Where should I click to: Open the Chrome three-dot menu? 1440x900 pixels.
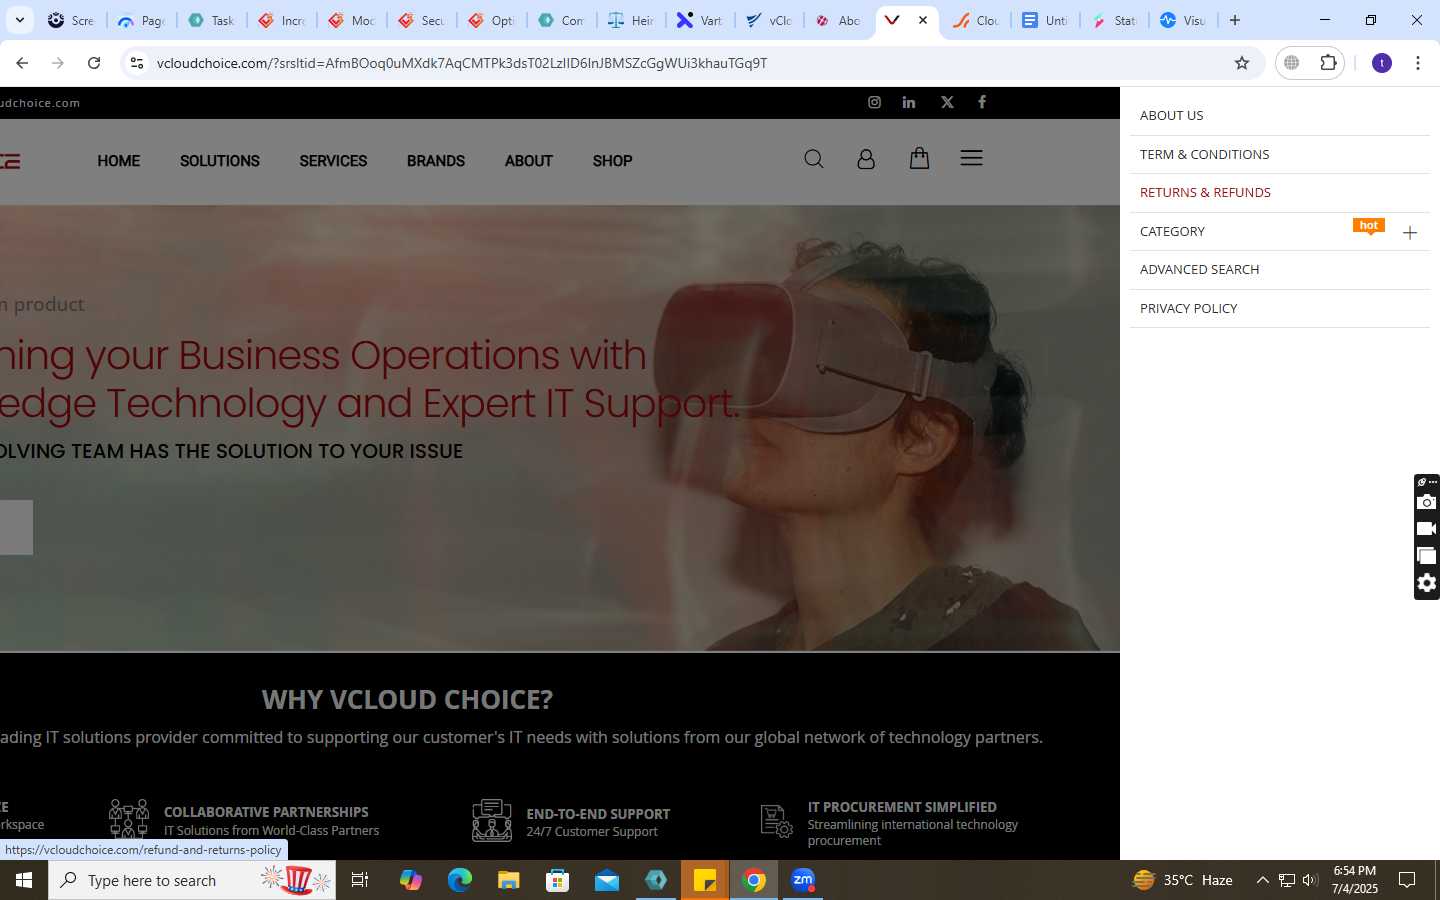1418,63
